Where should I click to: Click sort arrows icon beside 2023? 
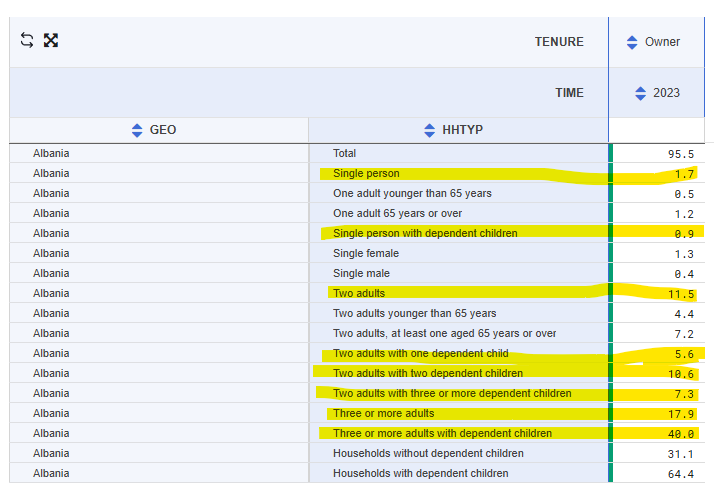tap(640, 93)
